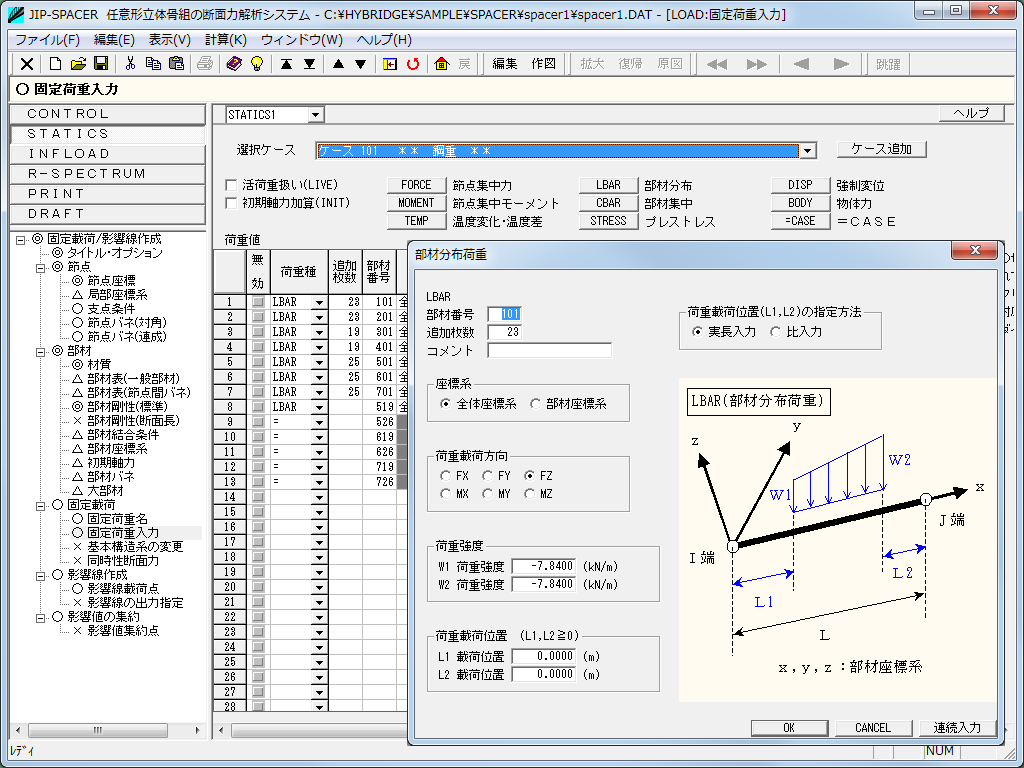Click the Save floppy disk icon

101,64
